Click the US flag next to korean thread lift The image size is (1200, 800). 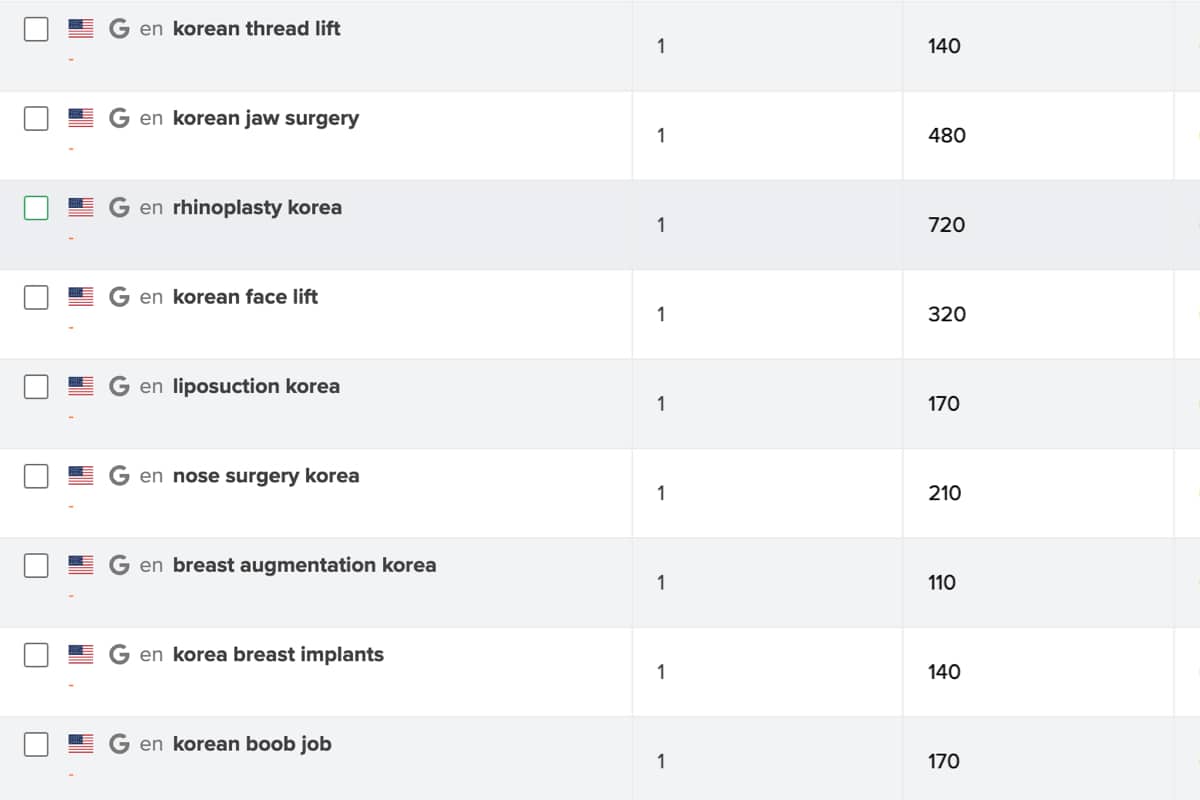81,29
